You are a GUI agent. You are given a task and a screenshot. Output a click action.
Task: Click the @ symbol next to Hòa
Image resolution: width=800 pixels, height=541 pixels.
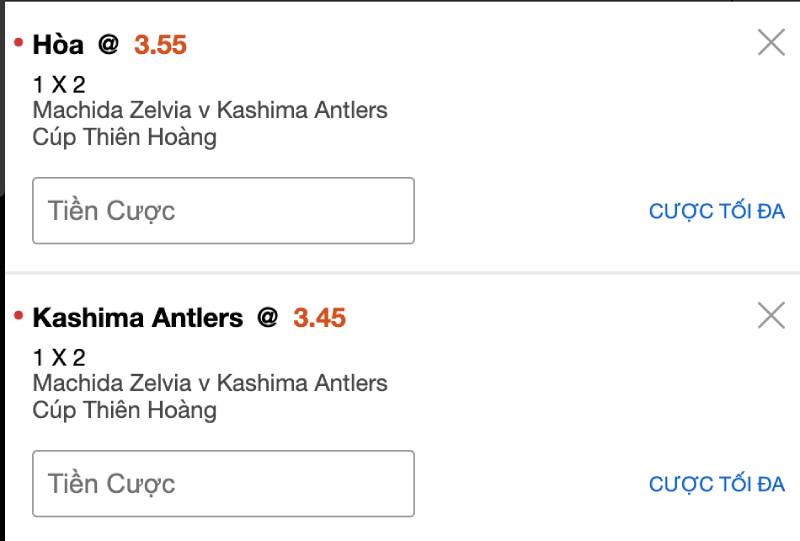[x=108, y=44]
